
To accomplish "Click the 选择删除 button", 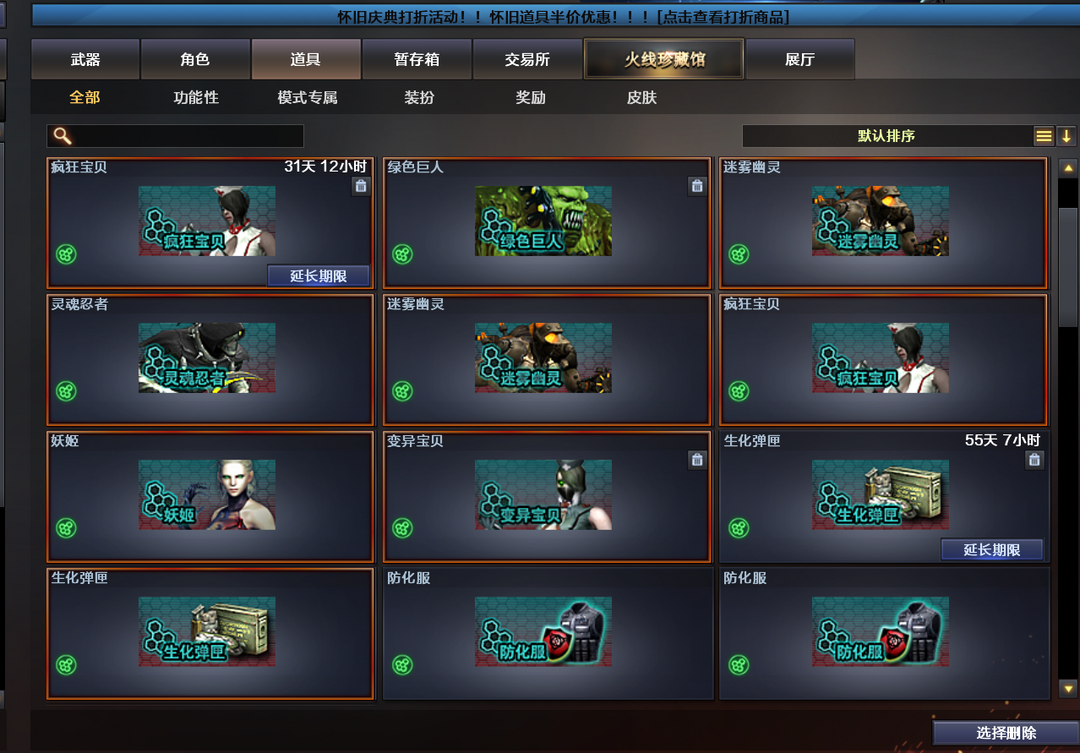I will coord(1006,733).
